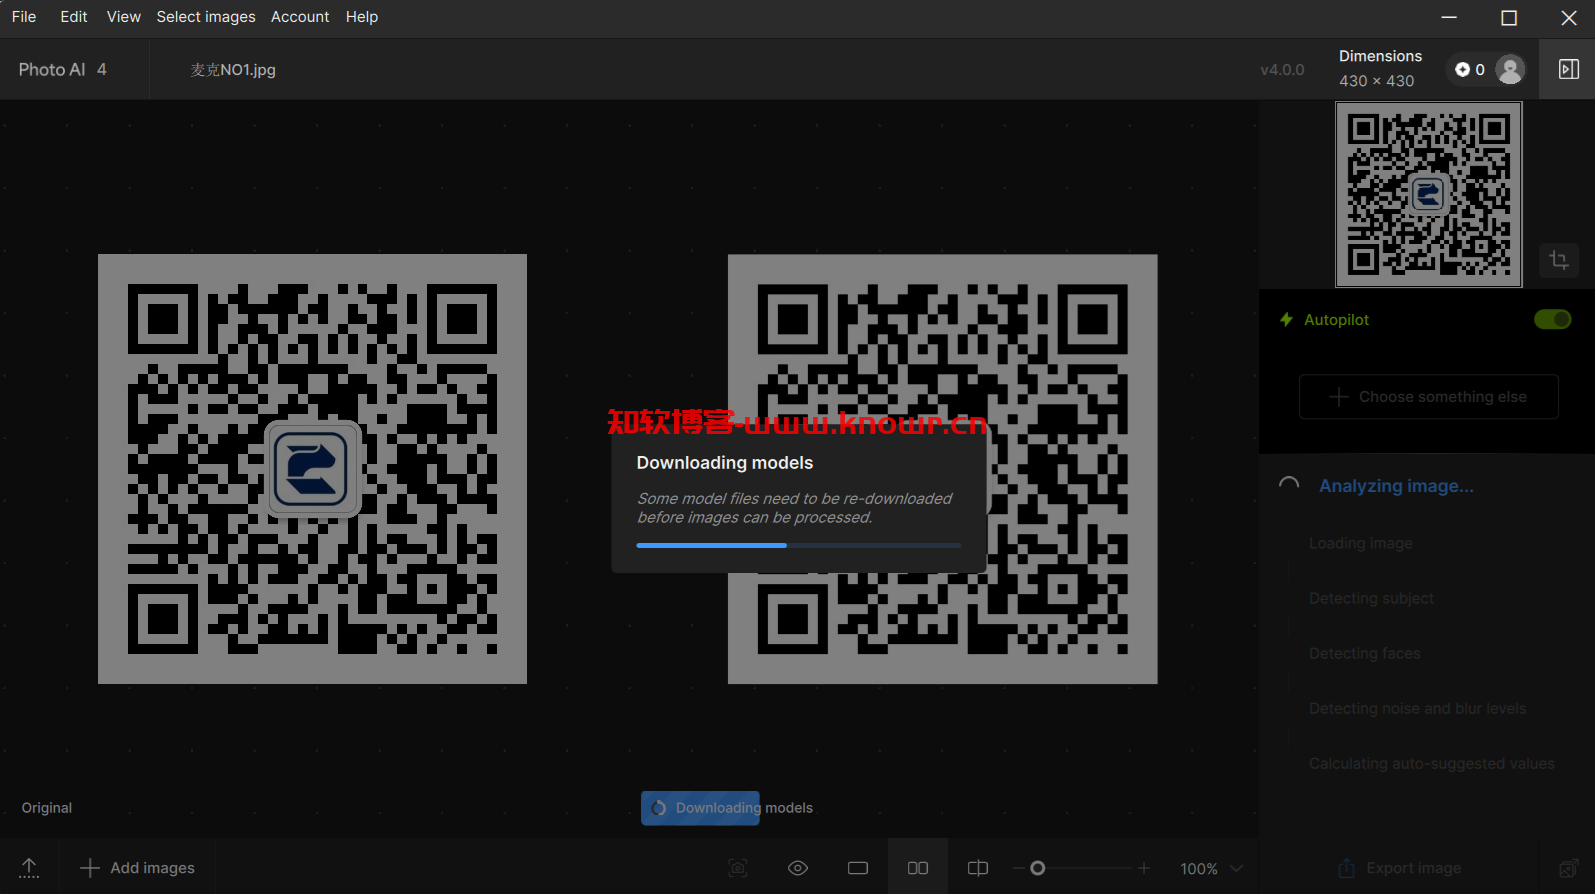Open the user profile avatar
Screen dimensions: 1595x894
(x=1510, y=69)
